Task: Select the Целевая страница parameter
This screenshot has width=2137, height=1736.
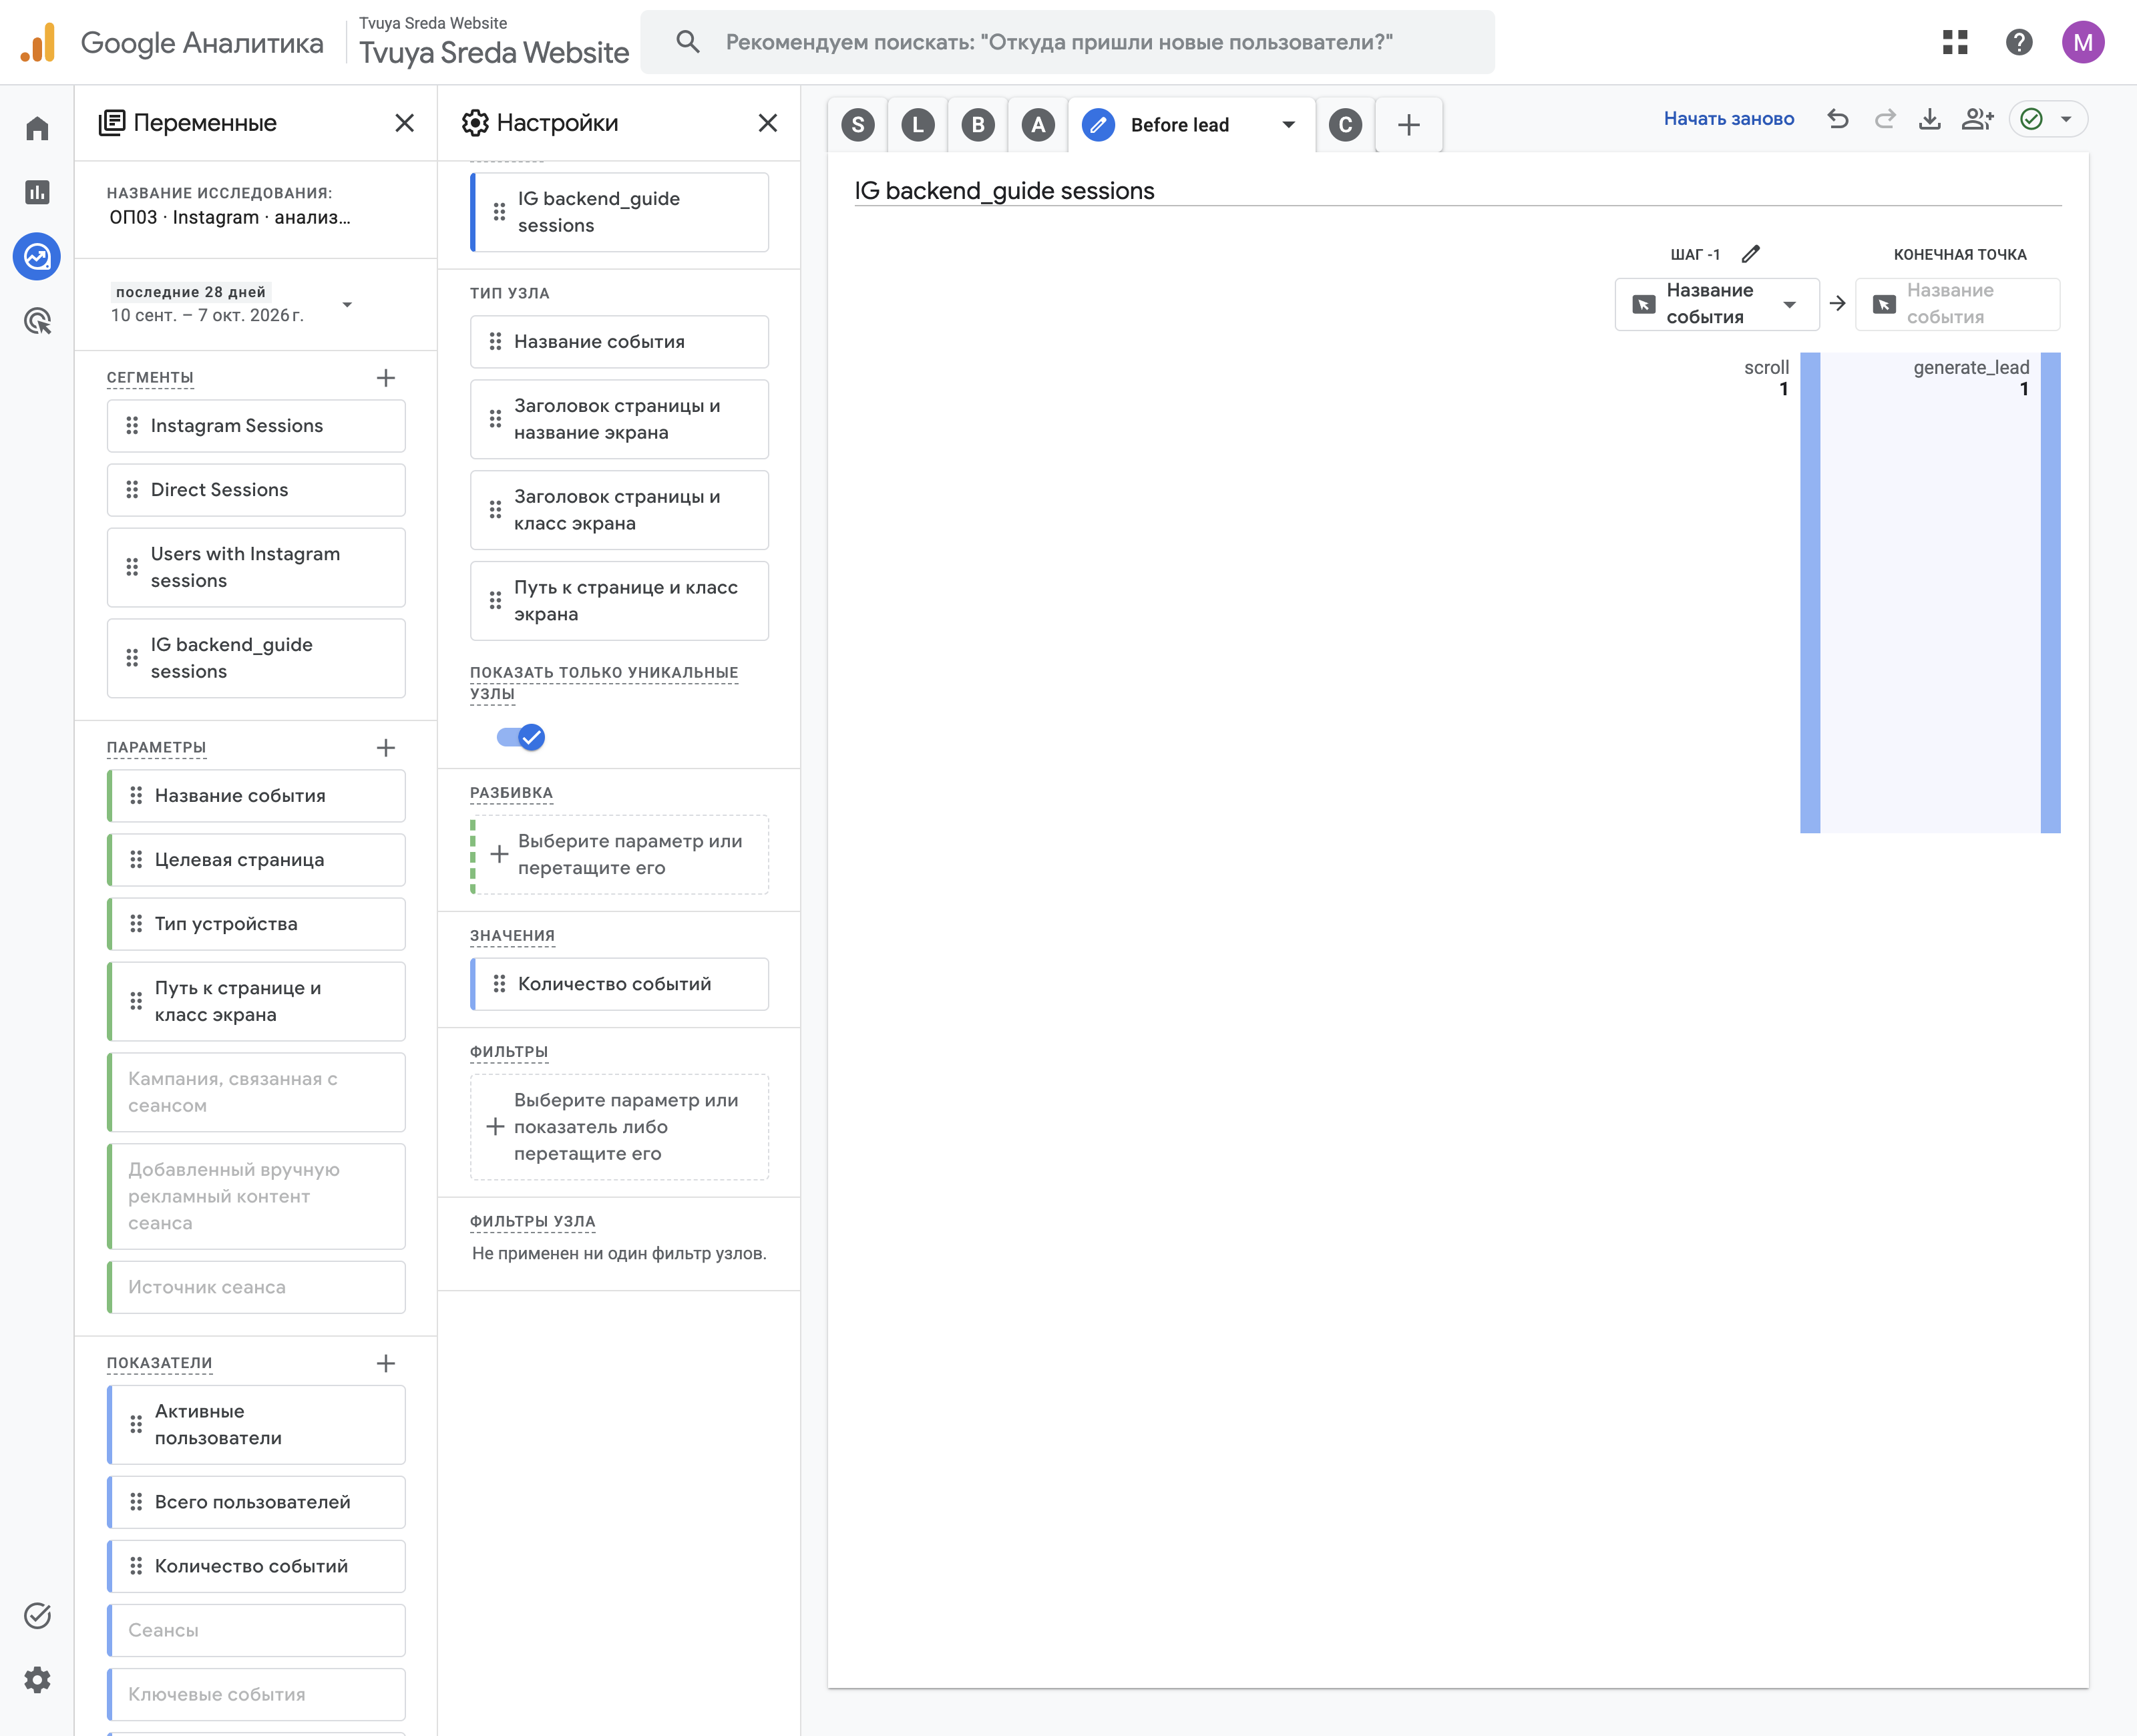Action: 256,860
